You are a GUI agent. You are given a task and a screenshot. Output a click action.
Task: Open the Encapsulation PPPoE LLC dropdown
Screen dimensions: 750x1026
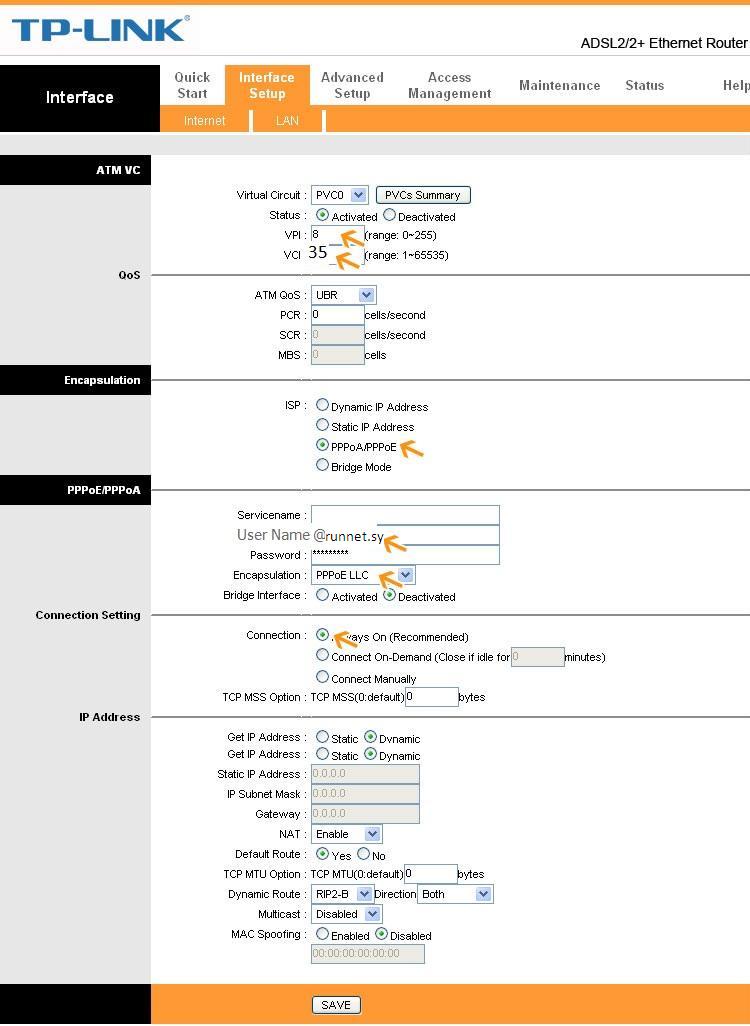(x=363, y=575)
